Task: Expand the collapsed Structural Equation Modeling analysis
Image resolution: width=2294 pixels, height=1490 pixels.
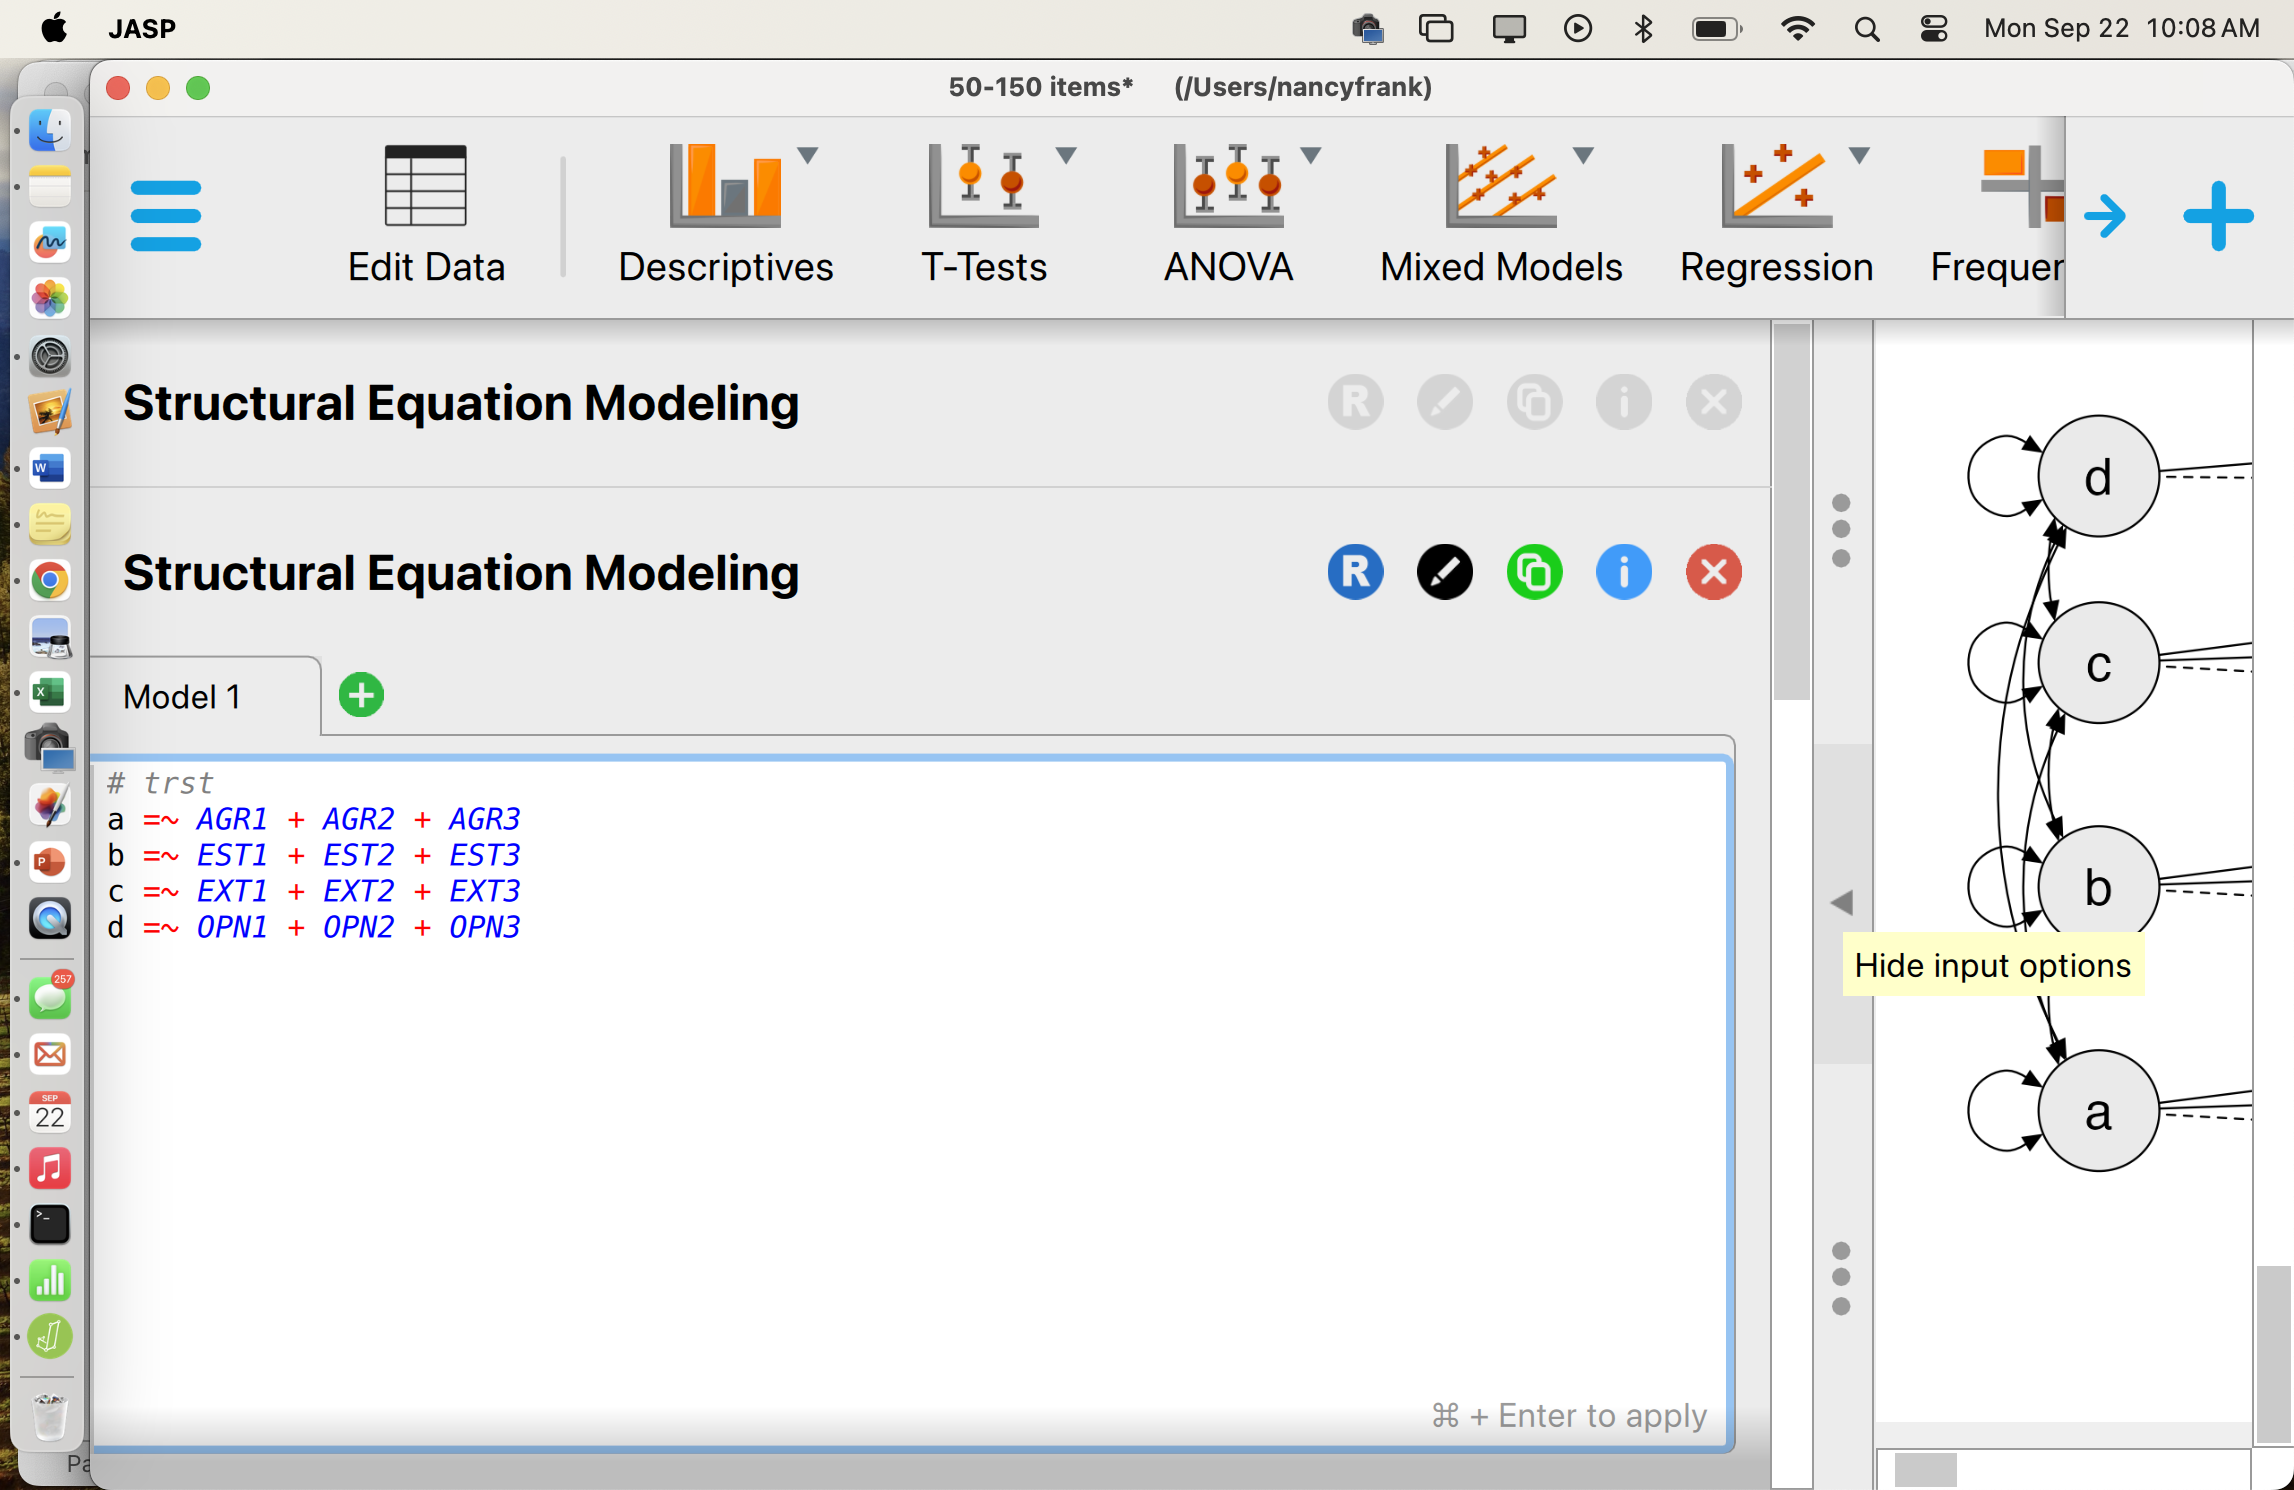Action: 460,403
